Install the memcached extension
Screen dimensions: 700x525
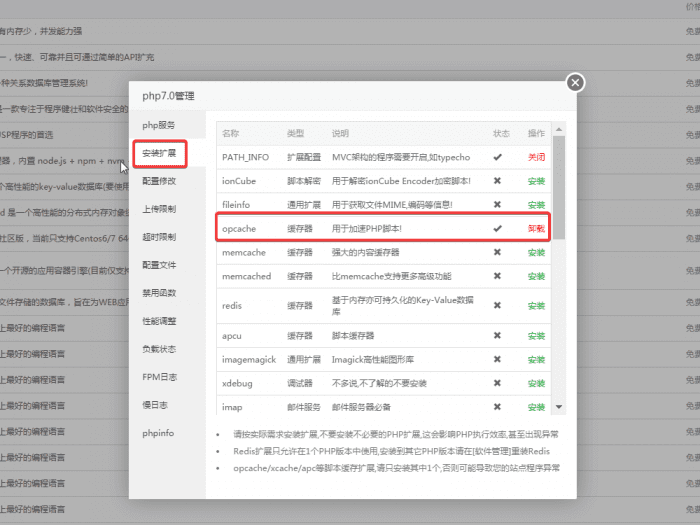point(536,277)
